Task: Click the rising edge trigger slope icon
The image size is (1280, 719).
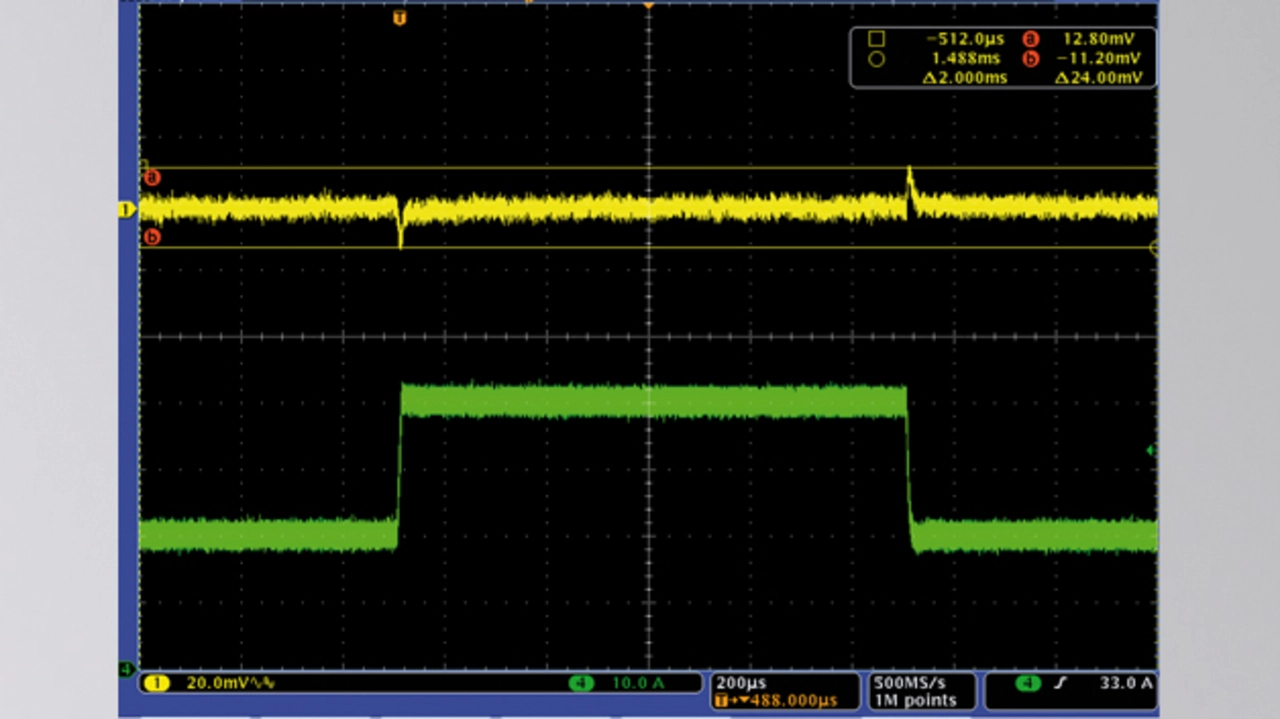Action: [x=1060, y=683]
